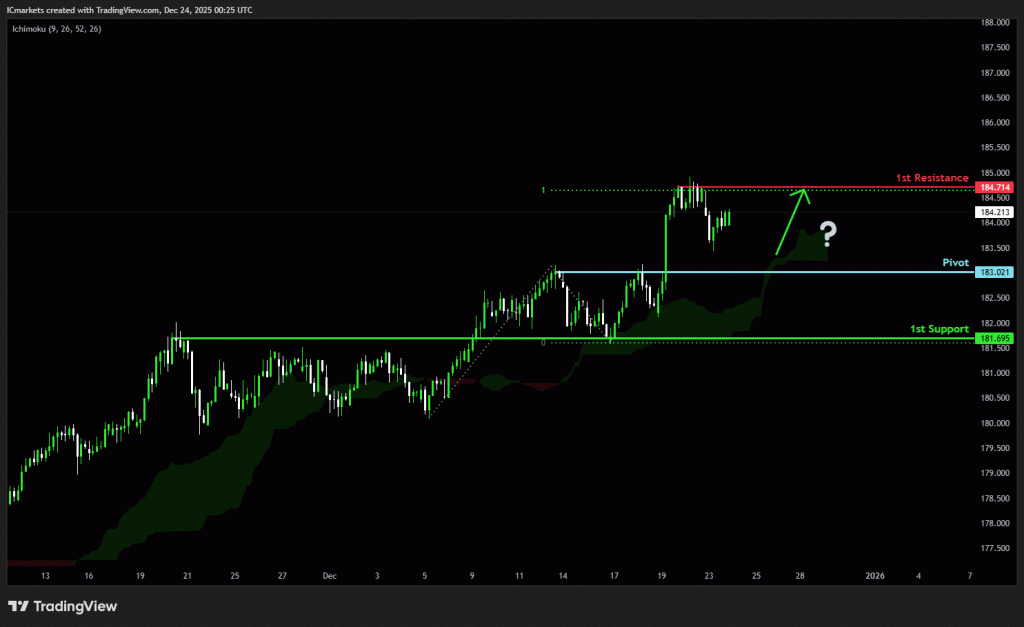
Task: Click the green projection arrow head
Action: pos(803,192)
